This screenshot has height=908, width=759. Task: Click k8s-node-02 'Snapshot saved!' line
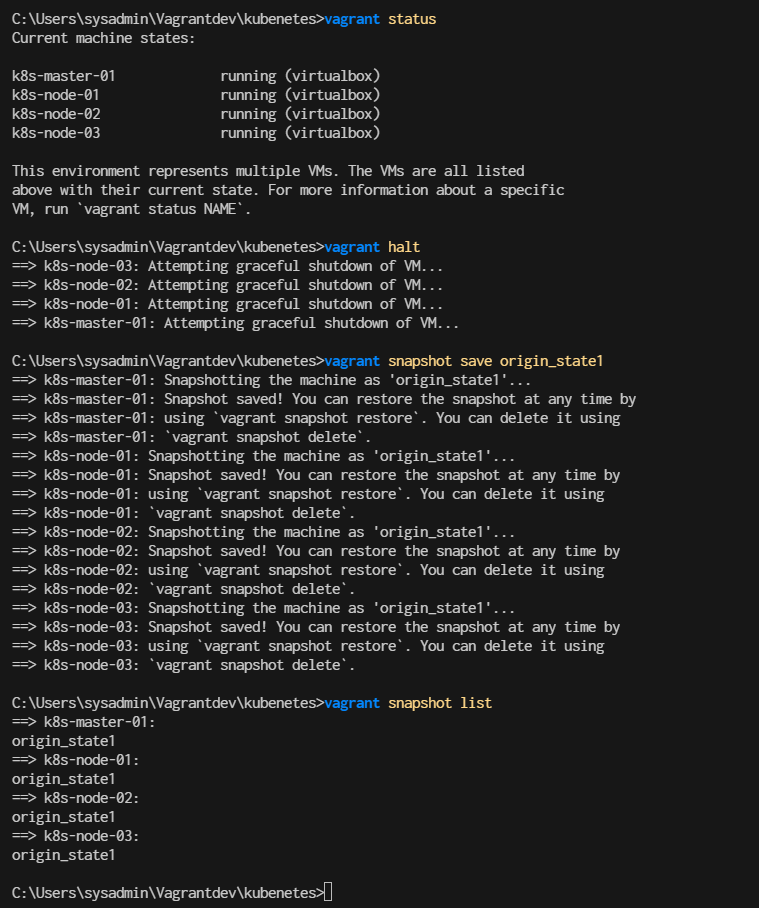point(316,551)
